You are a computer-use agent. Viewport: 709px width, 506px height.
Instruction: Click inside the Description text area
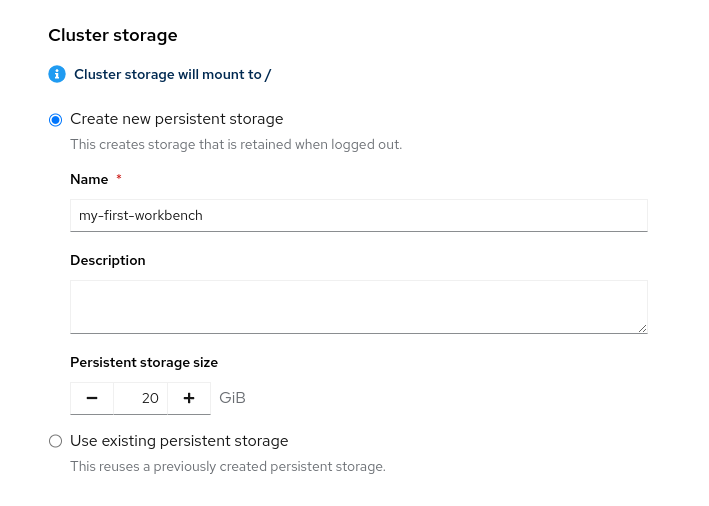[x=358, y=306]
